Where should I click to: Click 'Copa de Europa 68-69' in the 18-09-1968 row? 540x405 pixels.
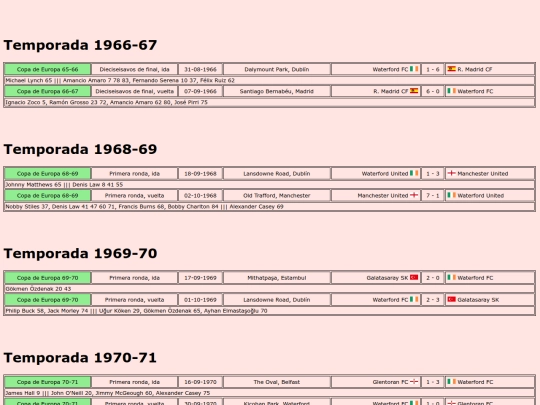coord(48,174)
